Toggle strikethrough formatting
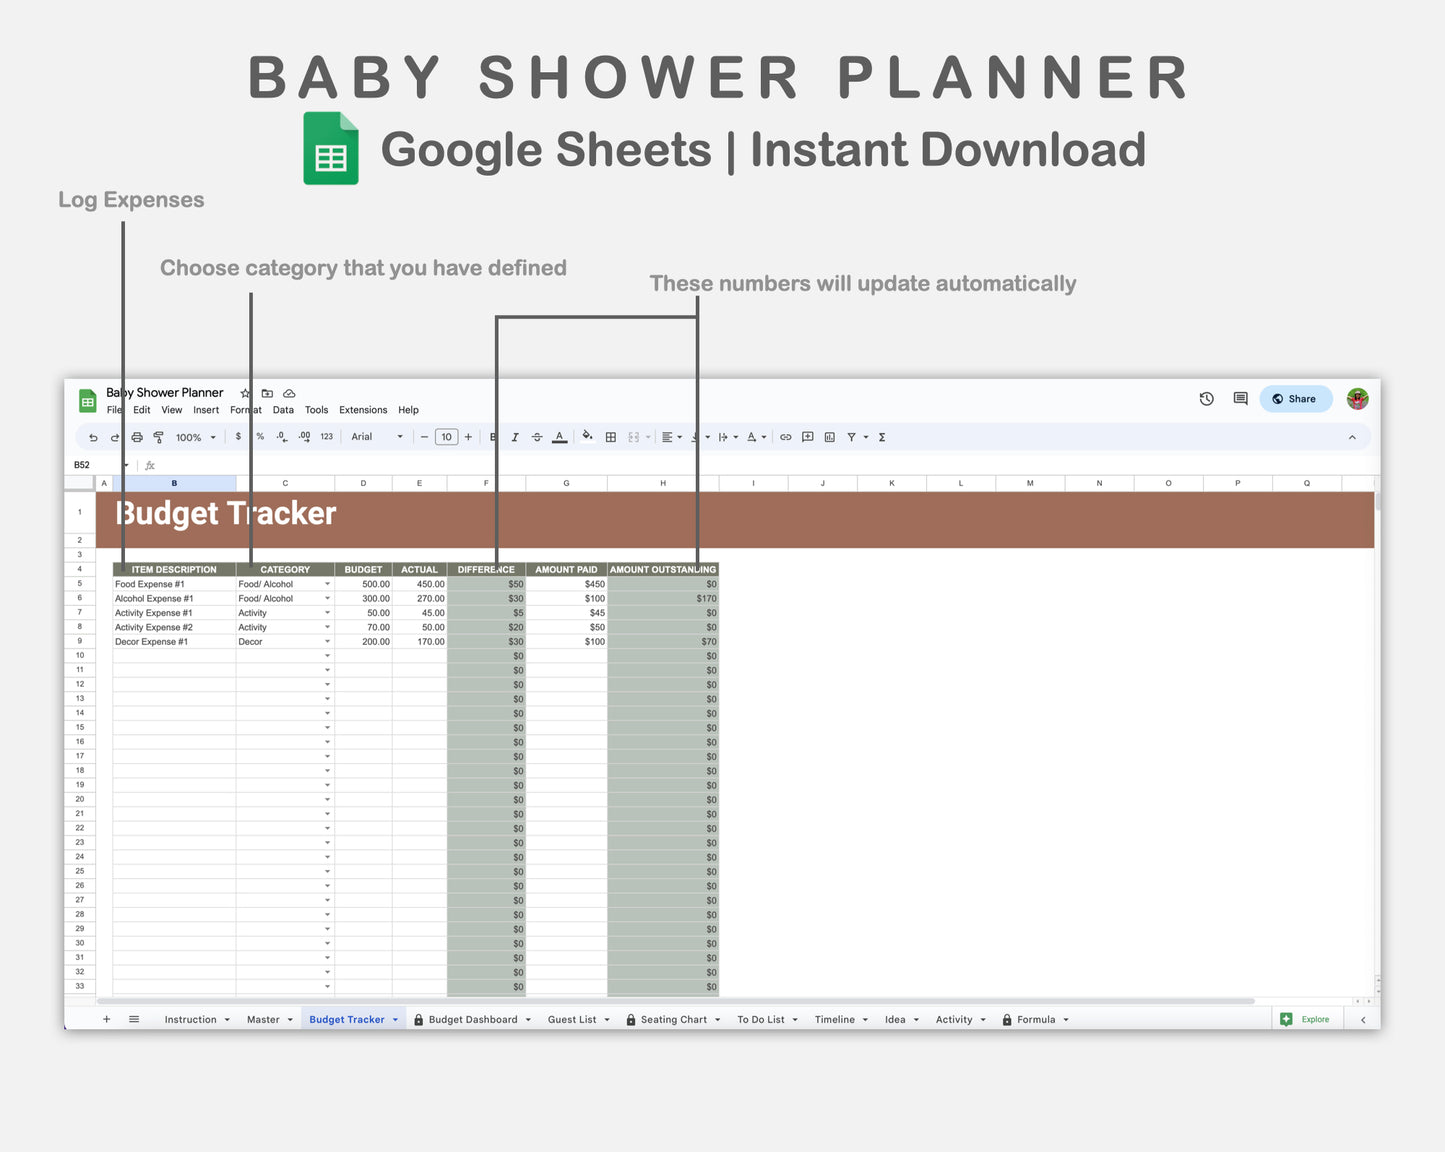Image resolution: width=1445 pixels, height=1152 pixels. point(537,437)
